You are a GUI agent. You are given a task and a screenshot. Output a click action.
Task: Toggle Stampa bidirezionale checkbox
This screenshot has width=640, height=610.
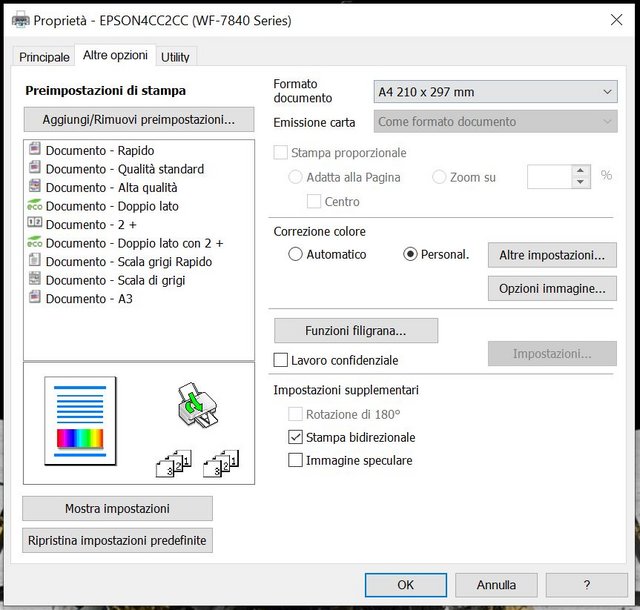[x=295, y=437]
